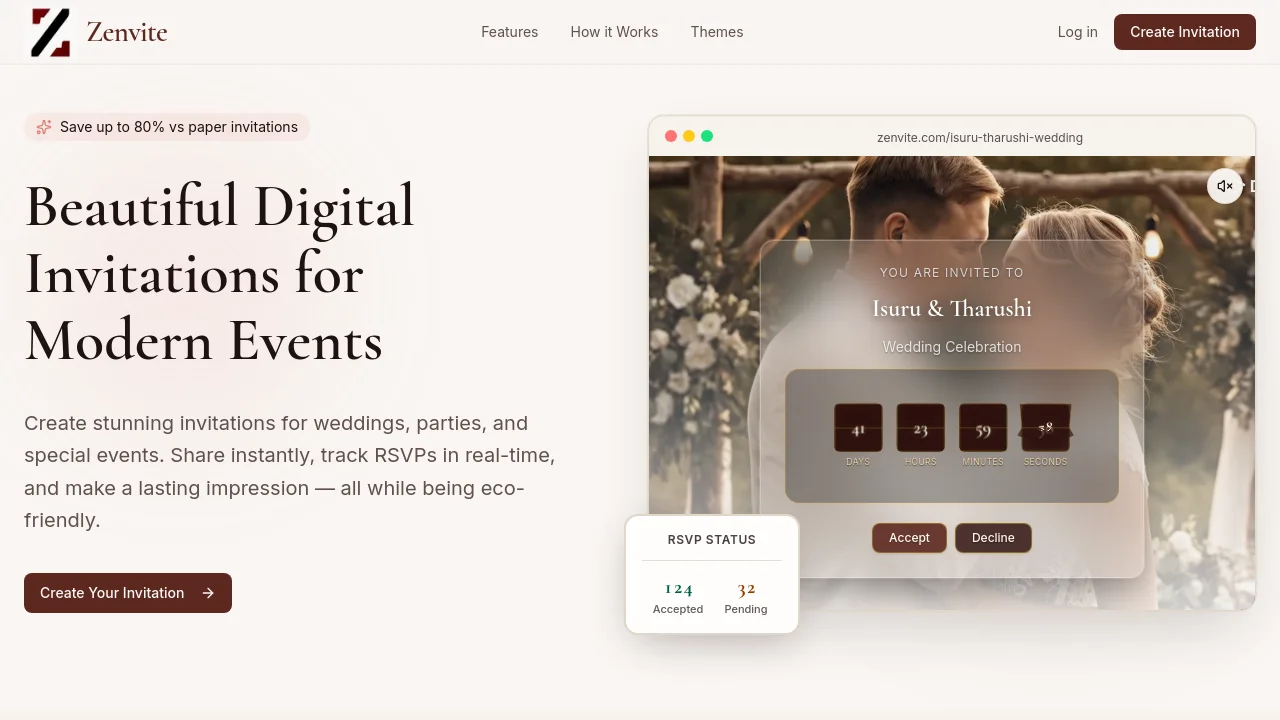The height and width of the screenshot is (720, 1280).
Task: Click the Zenvite Z logo icon
Action: [x=50, y=32]
